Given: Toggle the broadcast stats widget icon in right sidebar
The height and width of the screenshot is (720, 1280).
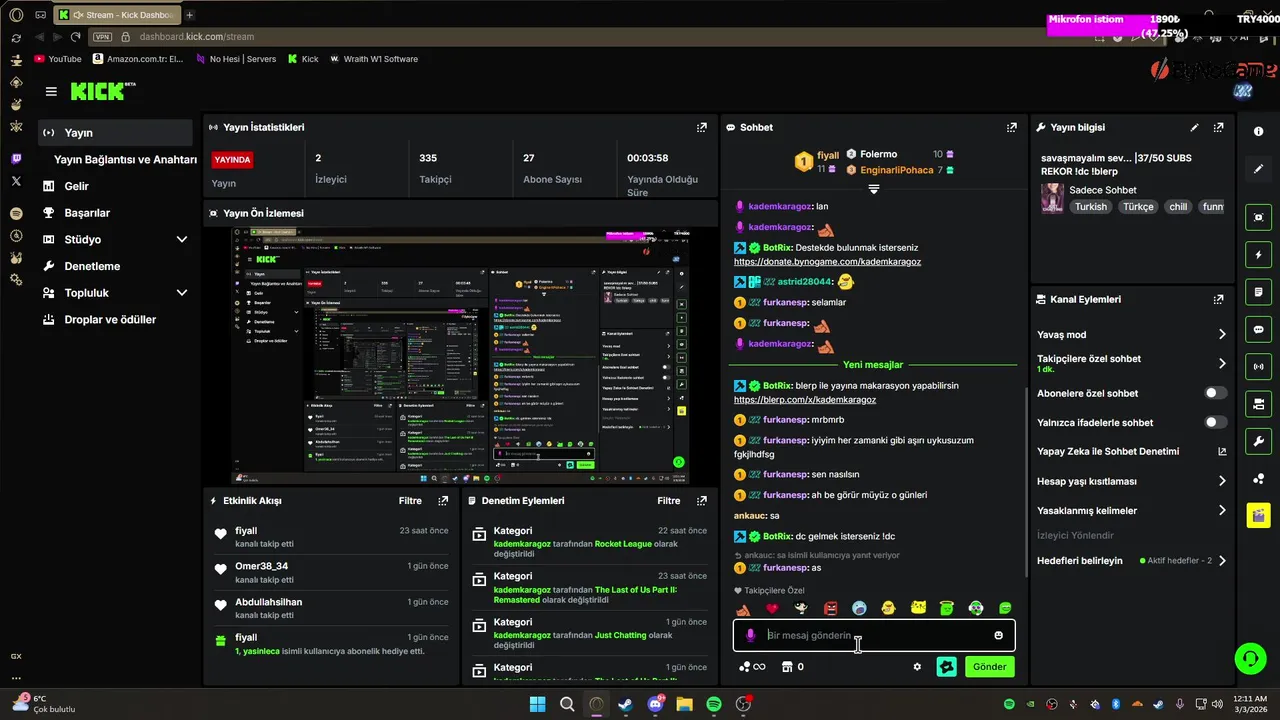Looking at the screenshot, I should [1258, 367].
